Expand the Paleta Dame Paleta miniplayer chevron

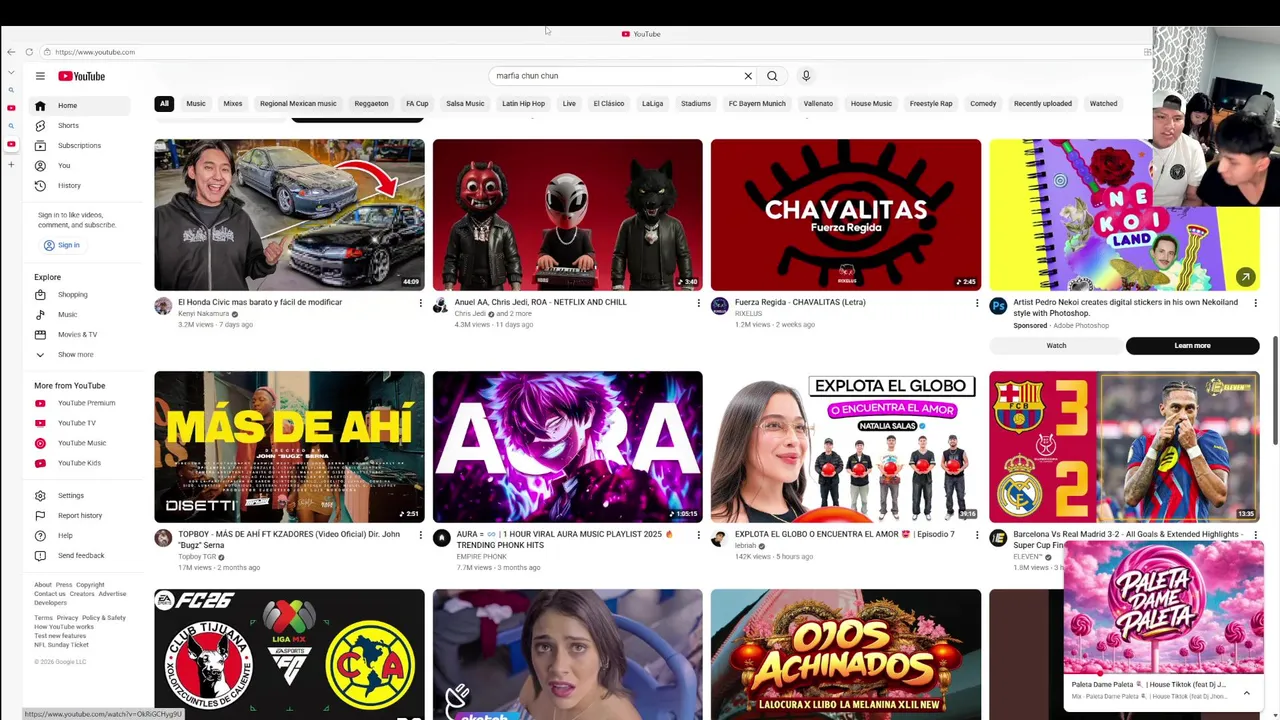(1246, 692)
